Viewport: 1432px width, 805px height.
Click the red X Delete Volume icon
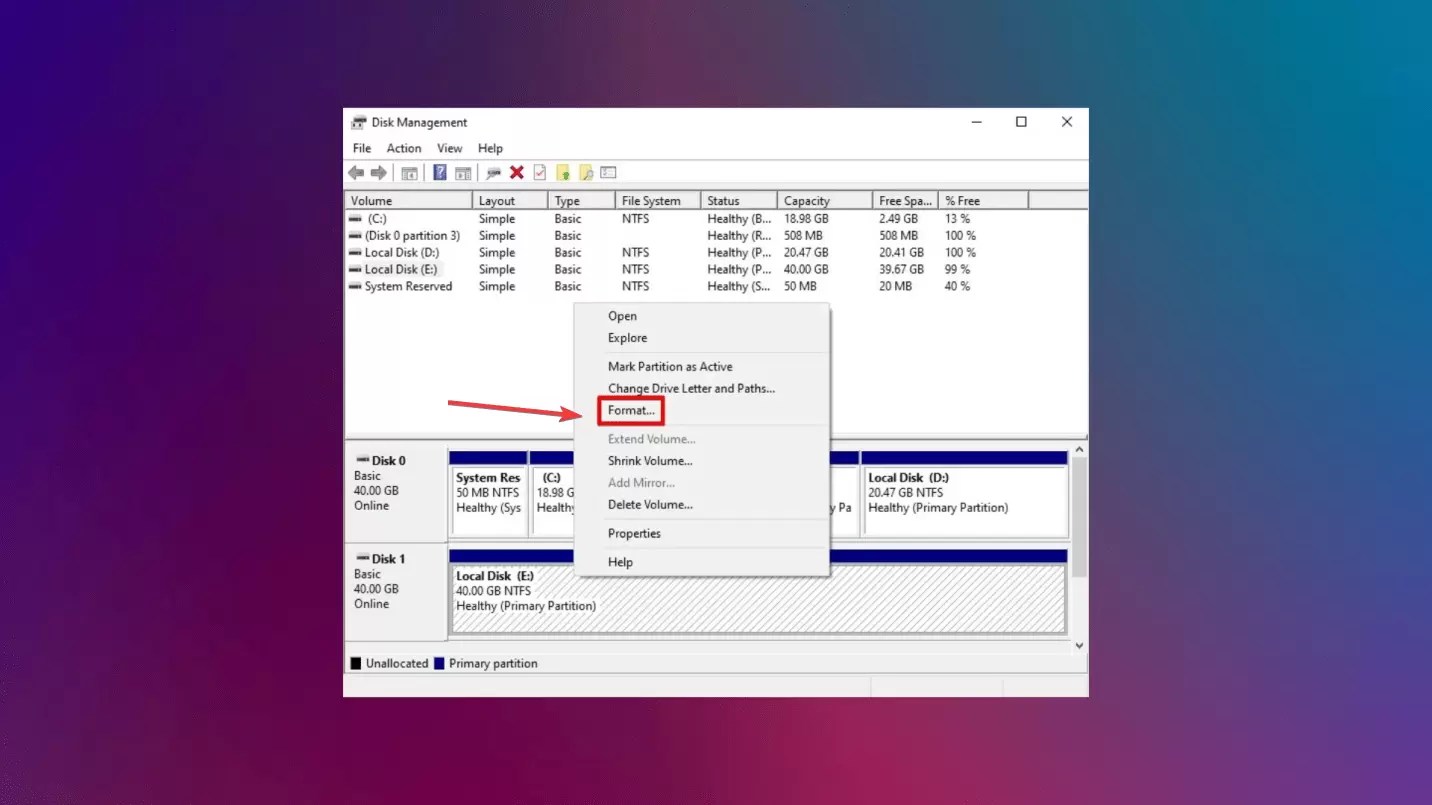point(517,172)
